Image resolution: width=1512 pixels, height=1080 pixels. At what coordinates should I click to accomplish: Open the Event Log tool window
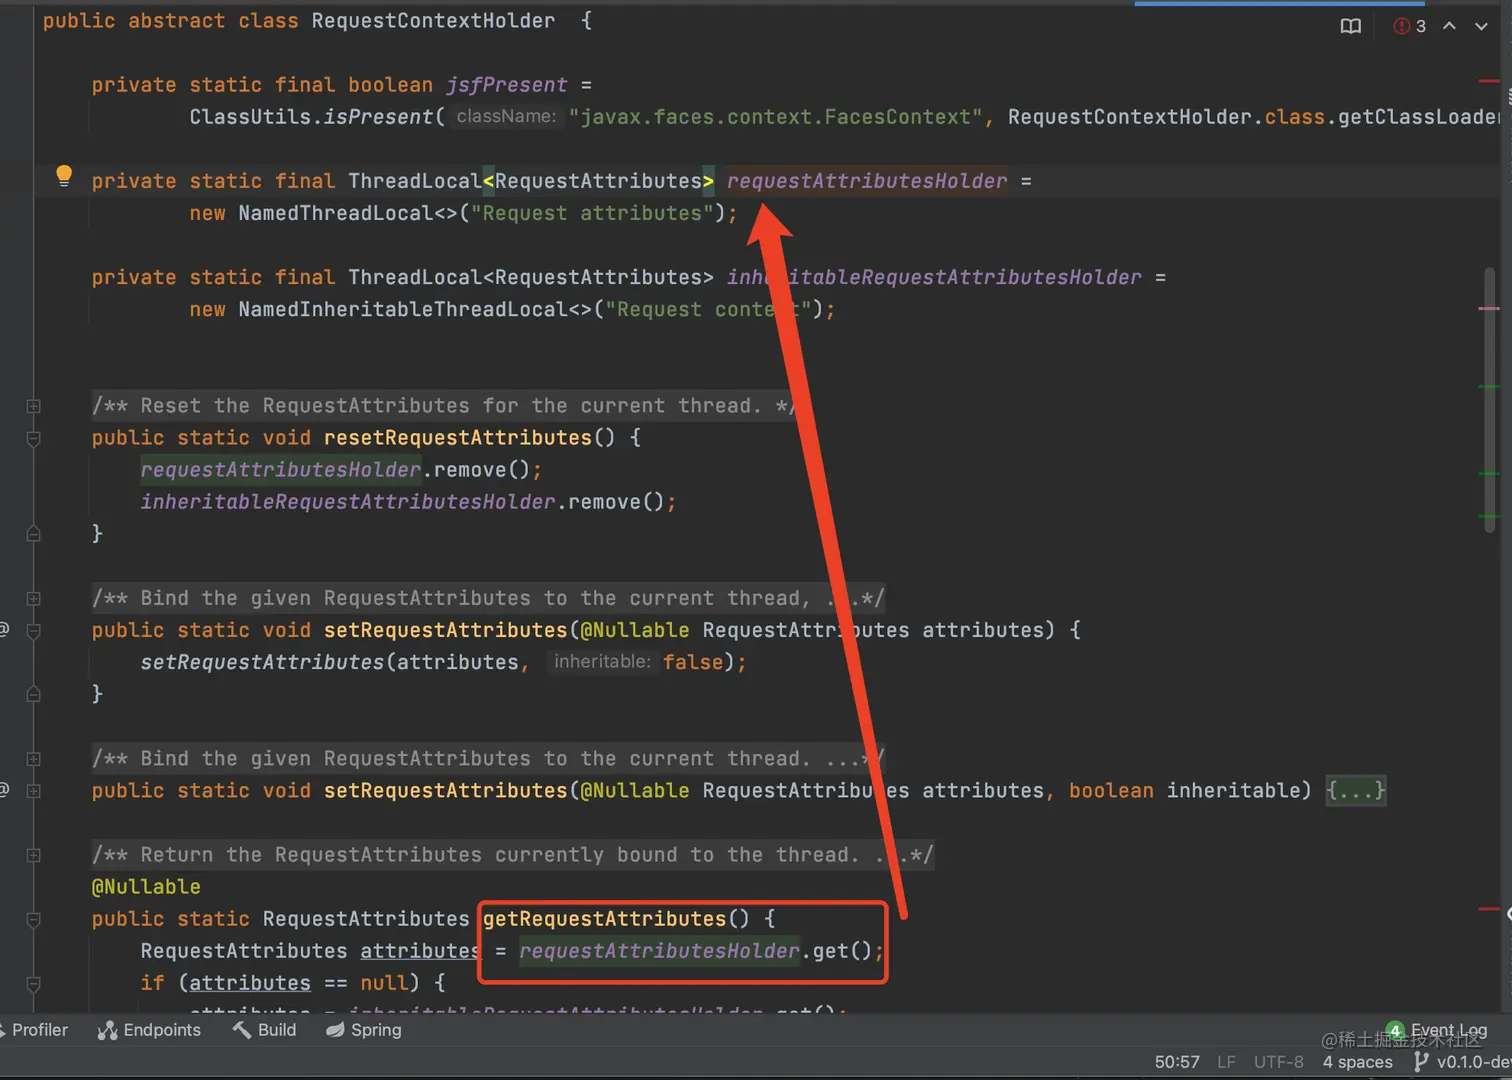1438,1030
